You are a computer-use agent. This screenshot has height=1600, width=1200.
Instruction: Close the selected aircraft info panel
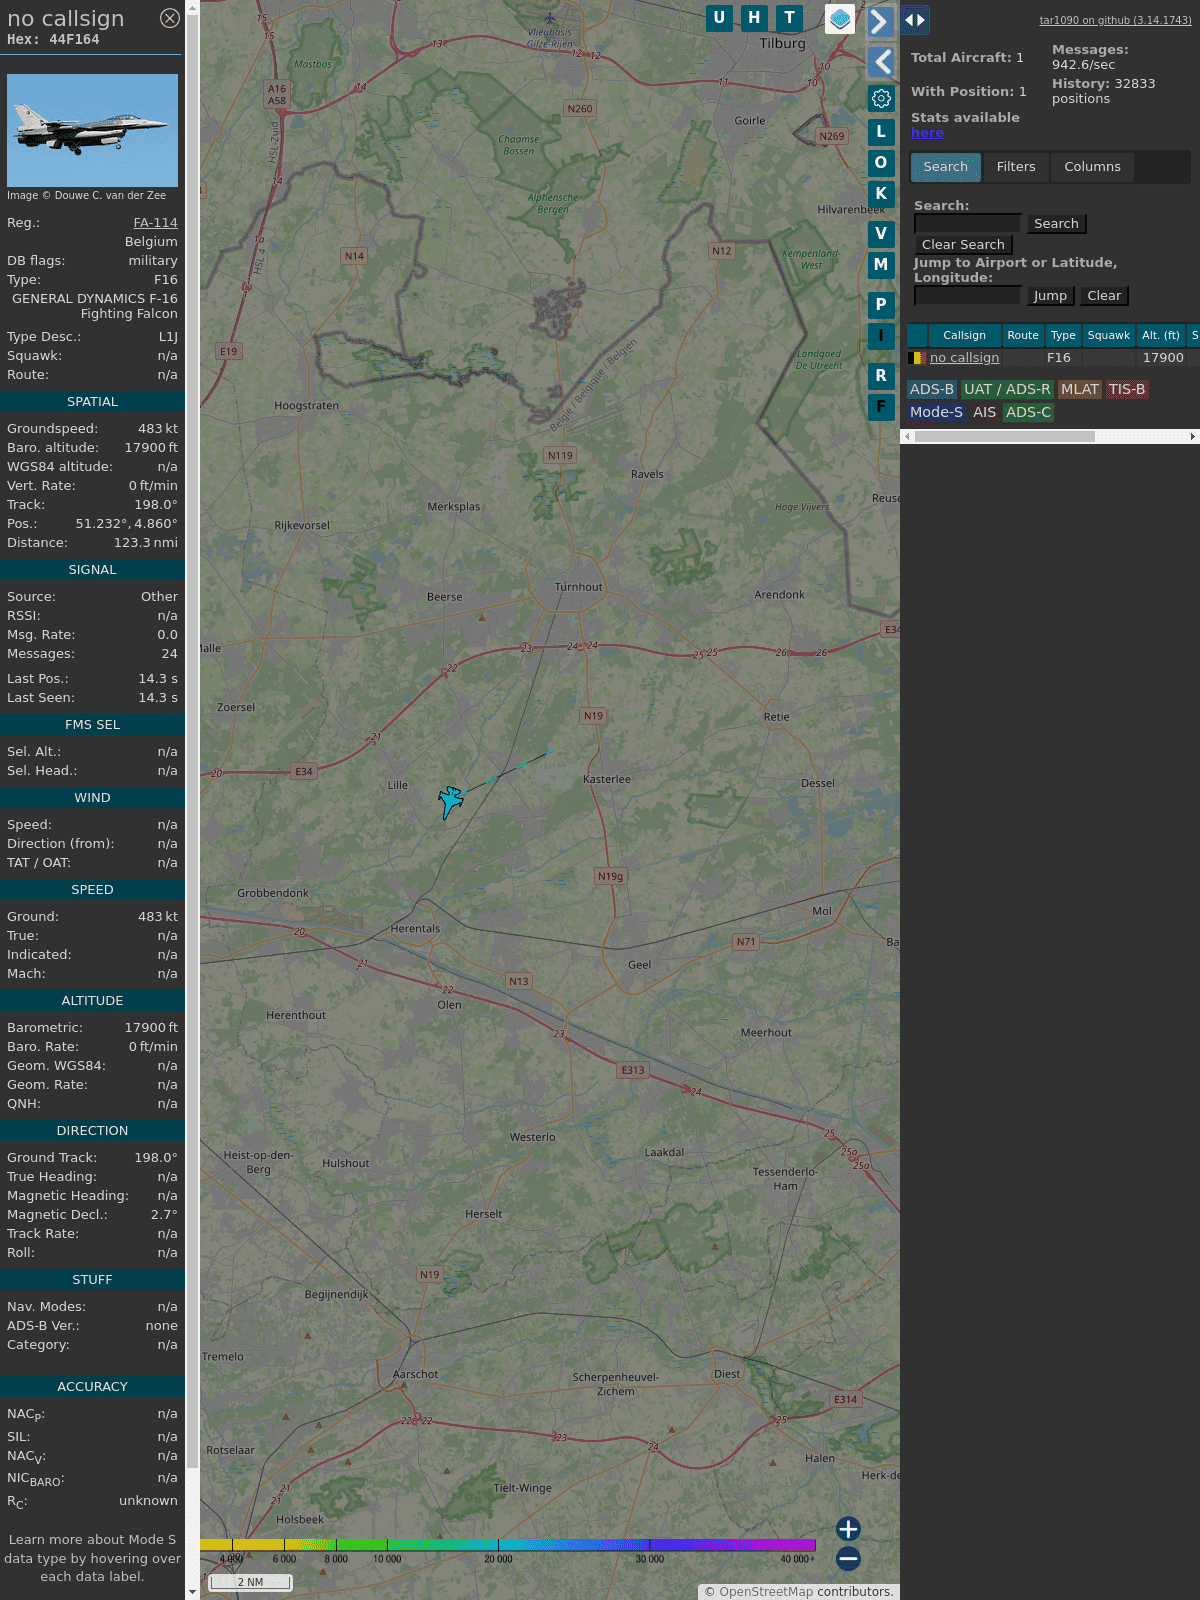(x=170, y=18)
